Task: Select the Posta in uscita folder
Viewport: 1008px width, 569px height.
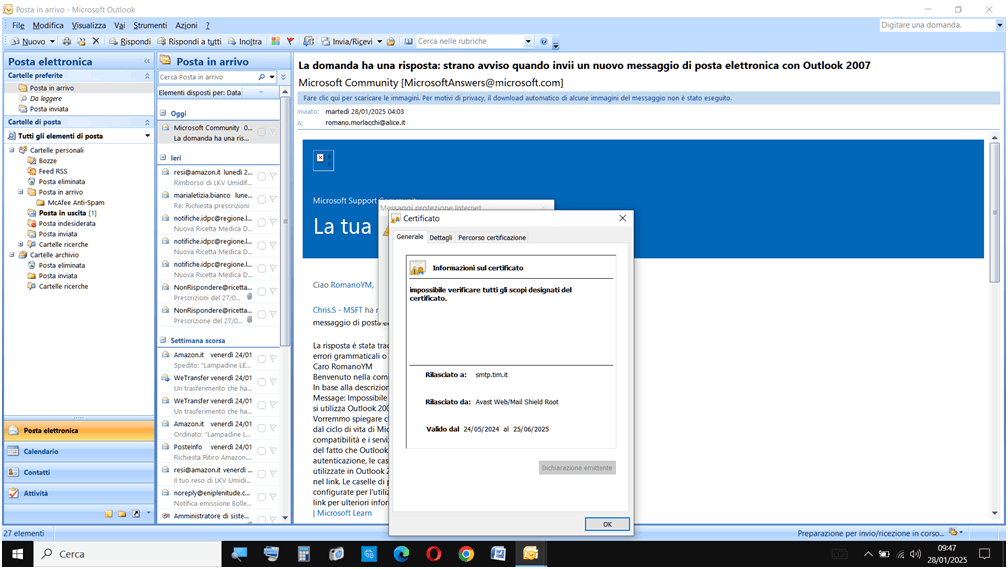Action: [x=62, y=213]
